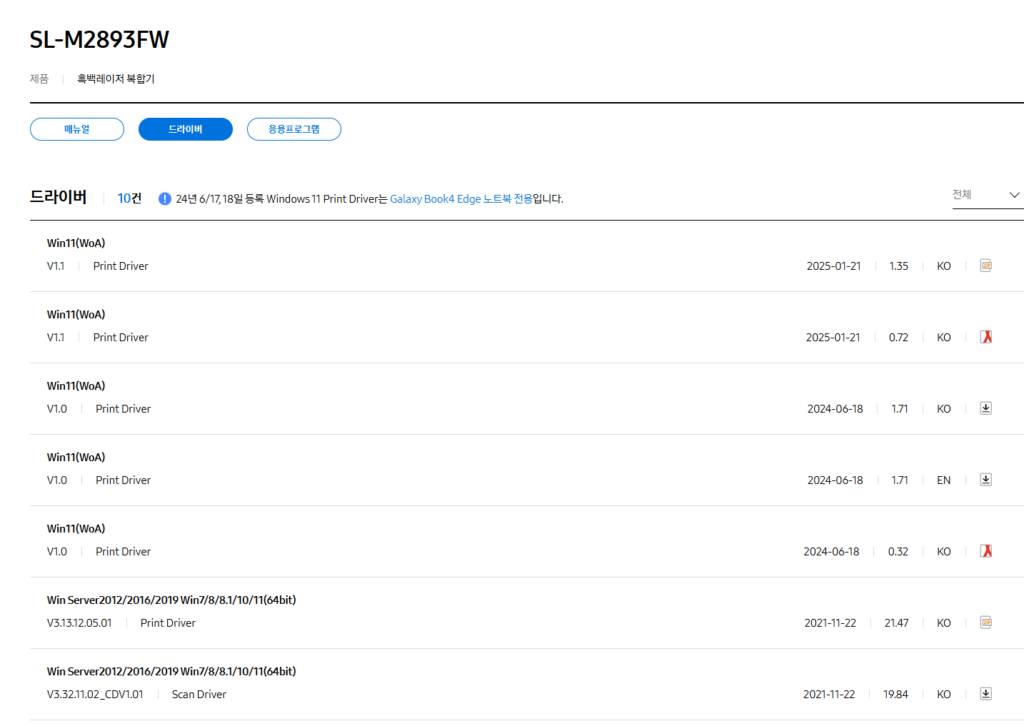The image size is (1024, 726).
Task: Click the version text V3.13.12.05.01
Action: [x=79, y=623]
